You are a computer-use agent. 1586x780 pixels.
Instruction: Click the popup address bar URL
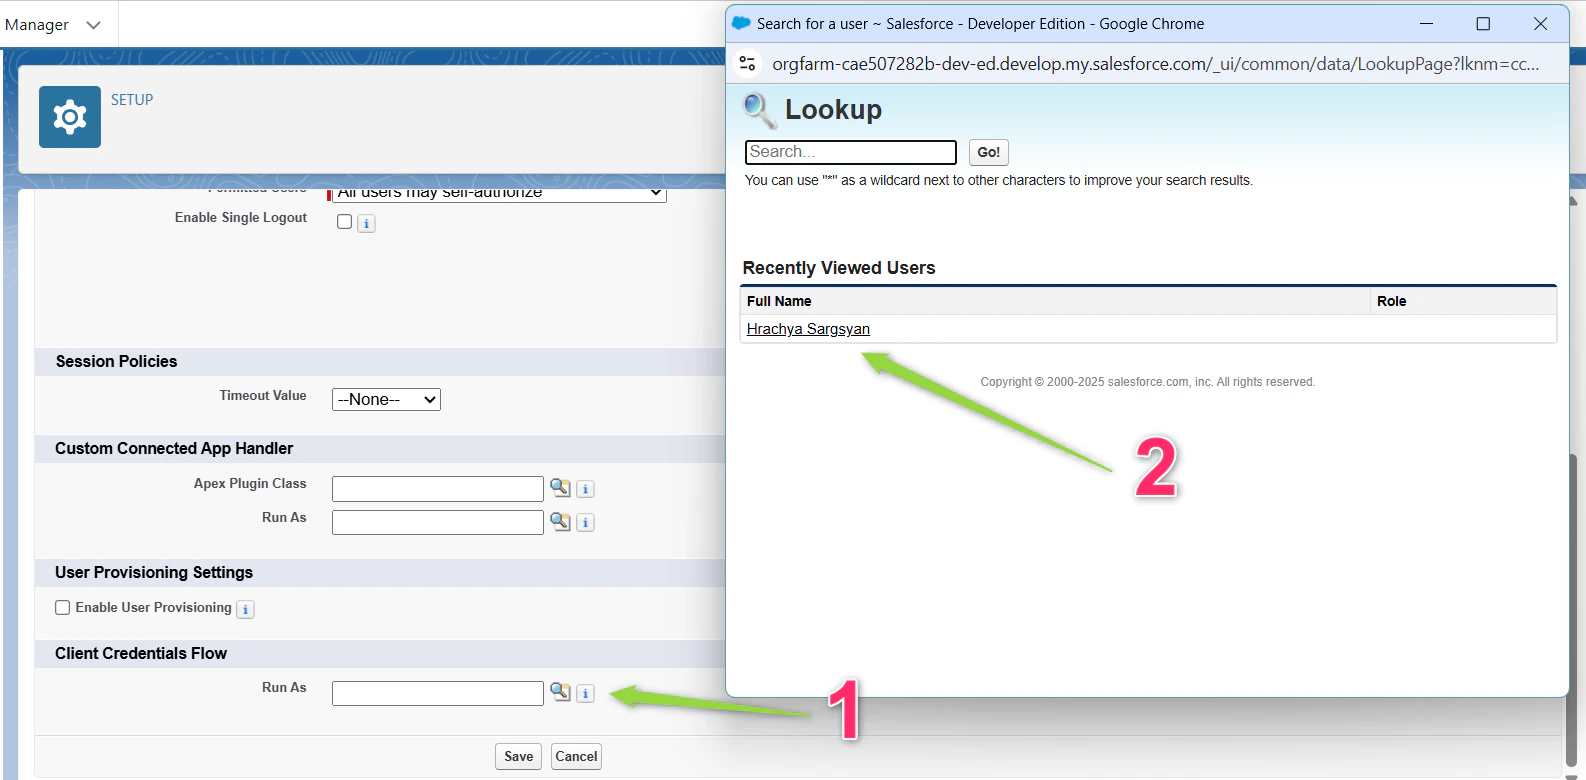coord(1155,64)
